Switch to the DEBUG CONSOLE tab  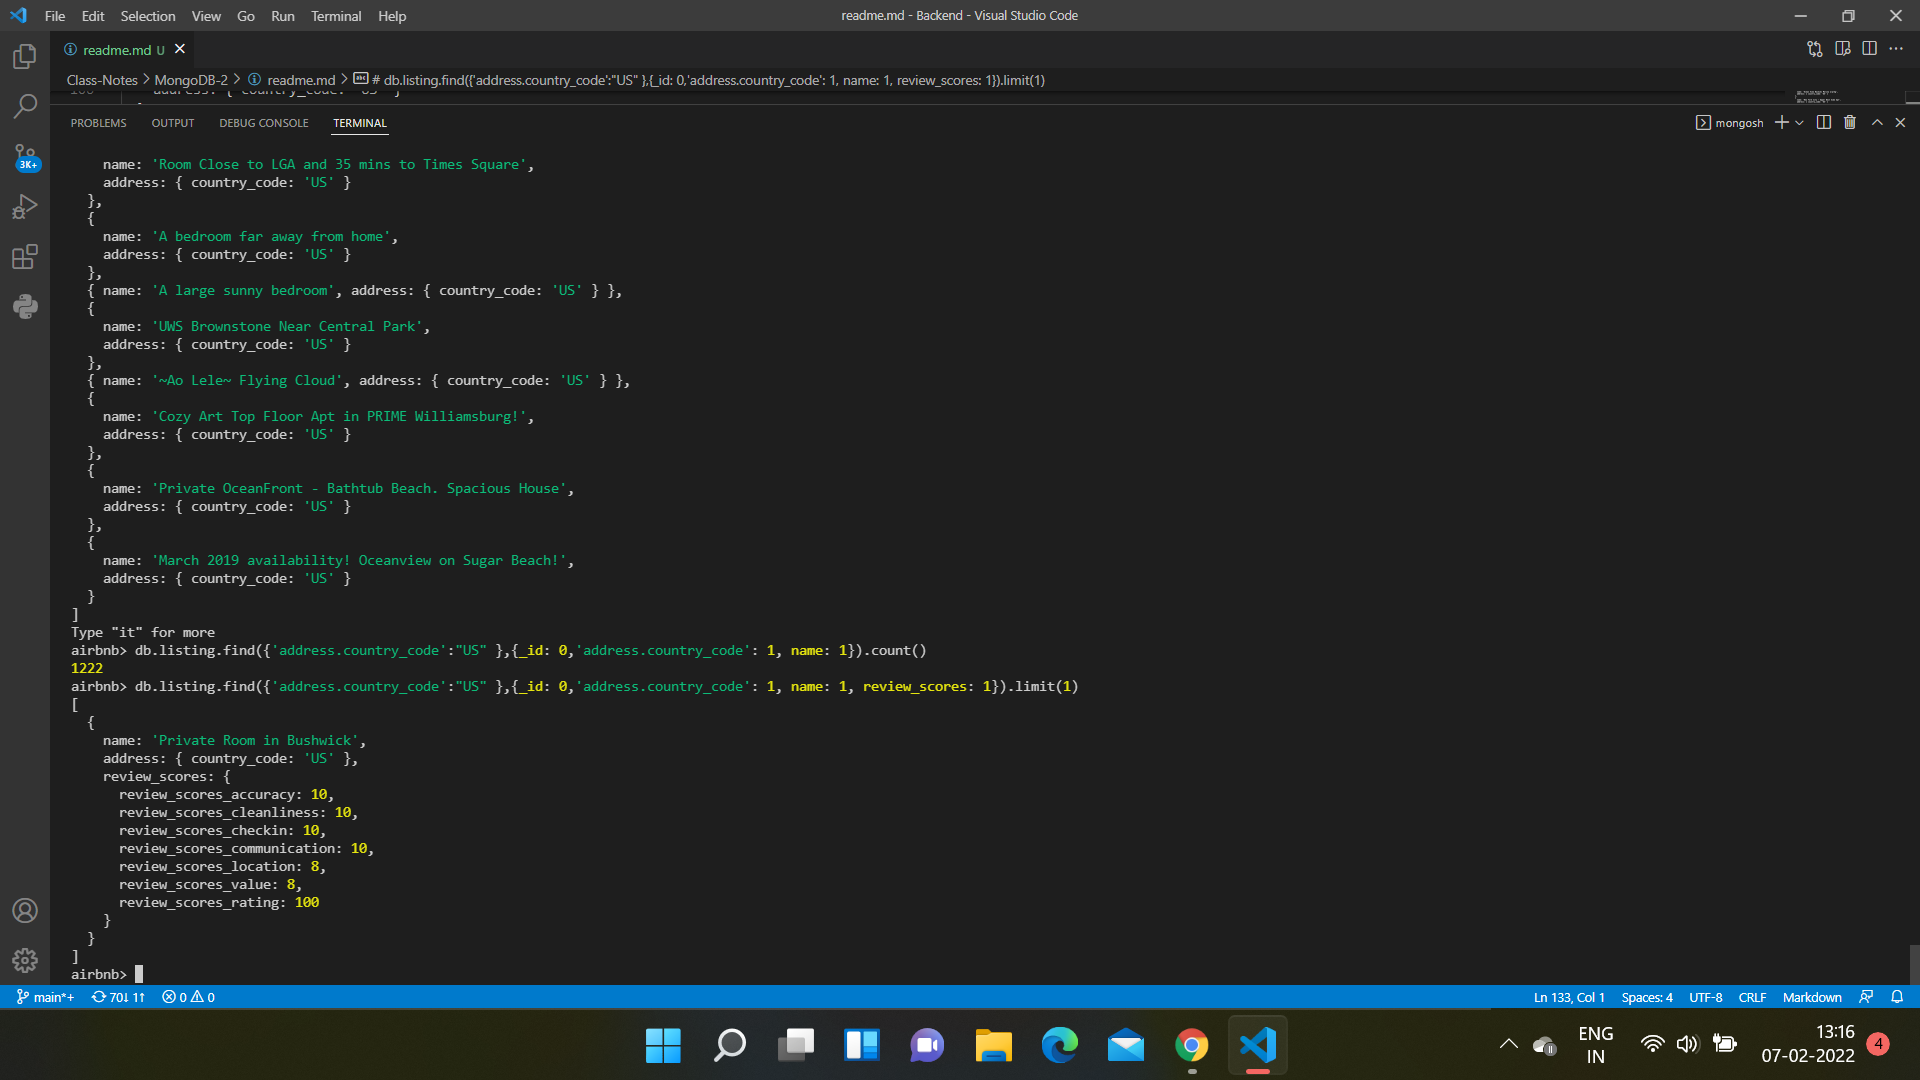[263, 123]
